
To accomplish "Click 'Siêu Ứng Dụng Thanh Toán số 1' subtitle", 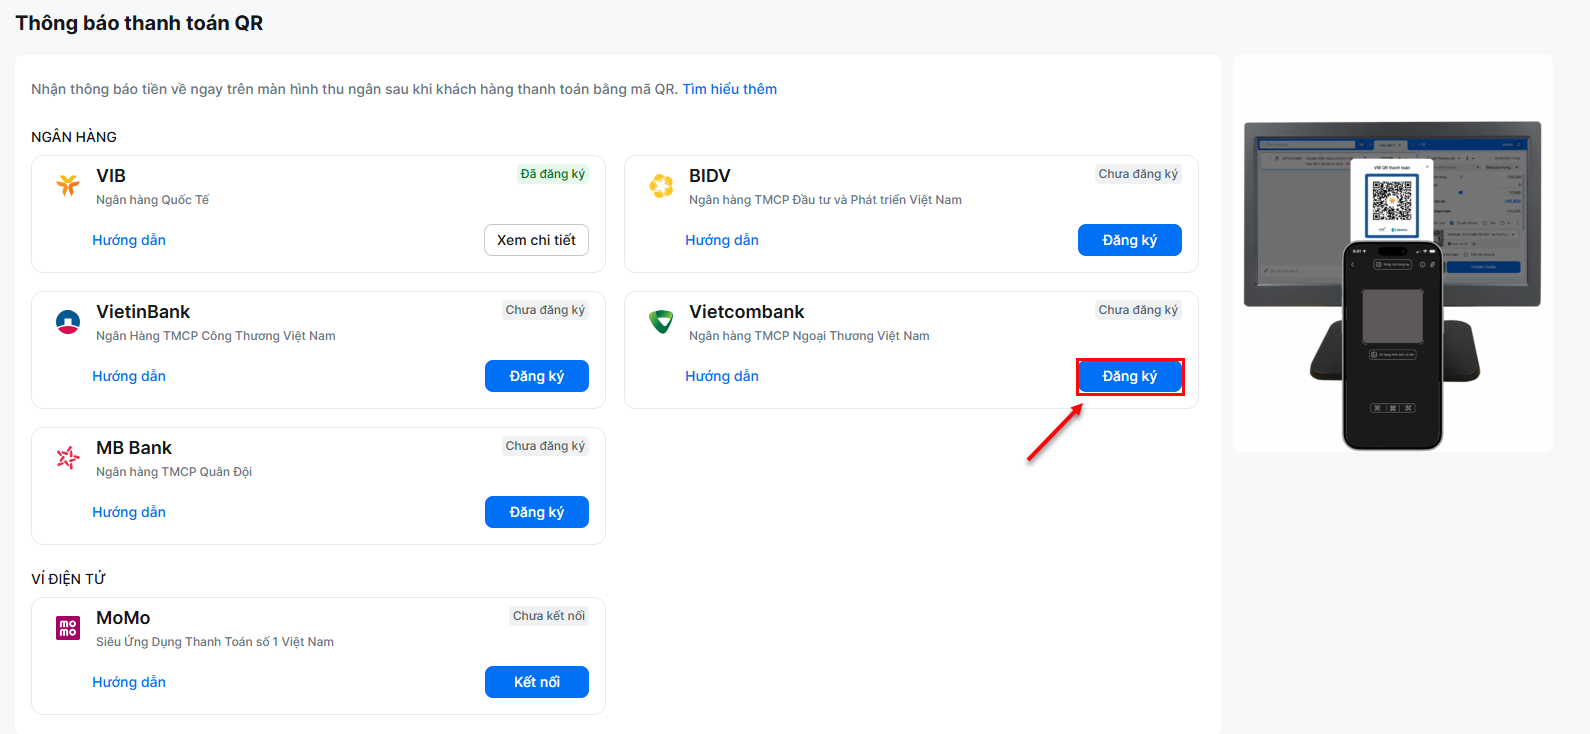I will 215,642.
